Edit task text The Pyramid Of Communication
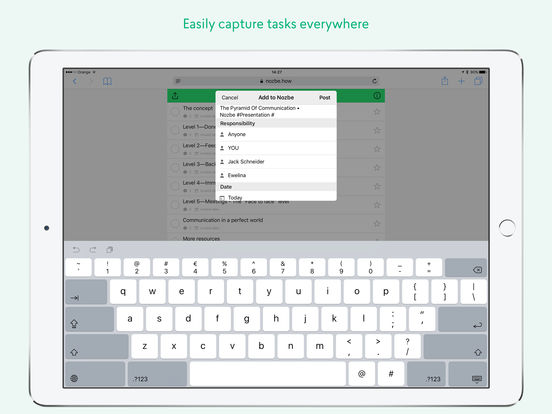 259,111
